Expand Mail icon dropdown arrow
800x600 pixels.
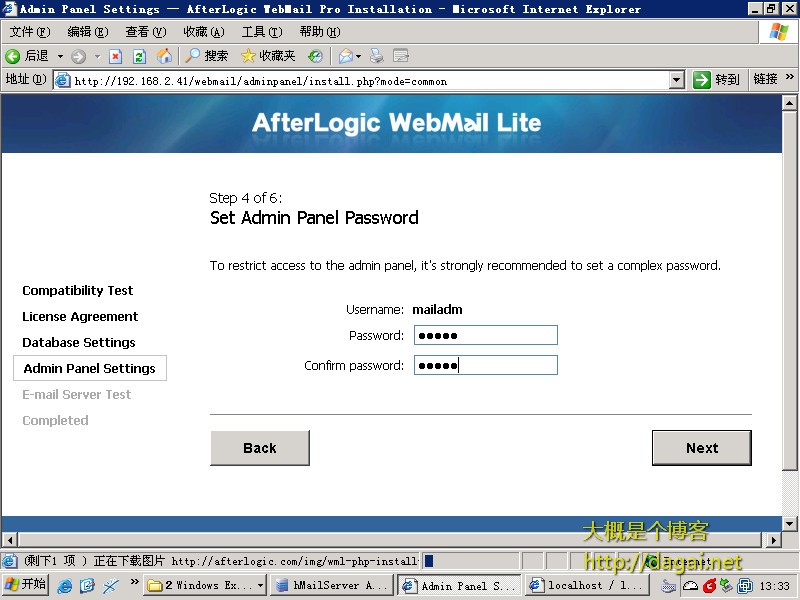[359, 56]
